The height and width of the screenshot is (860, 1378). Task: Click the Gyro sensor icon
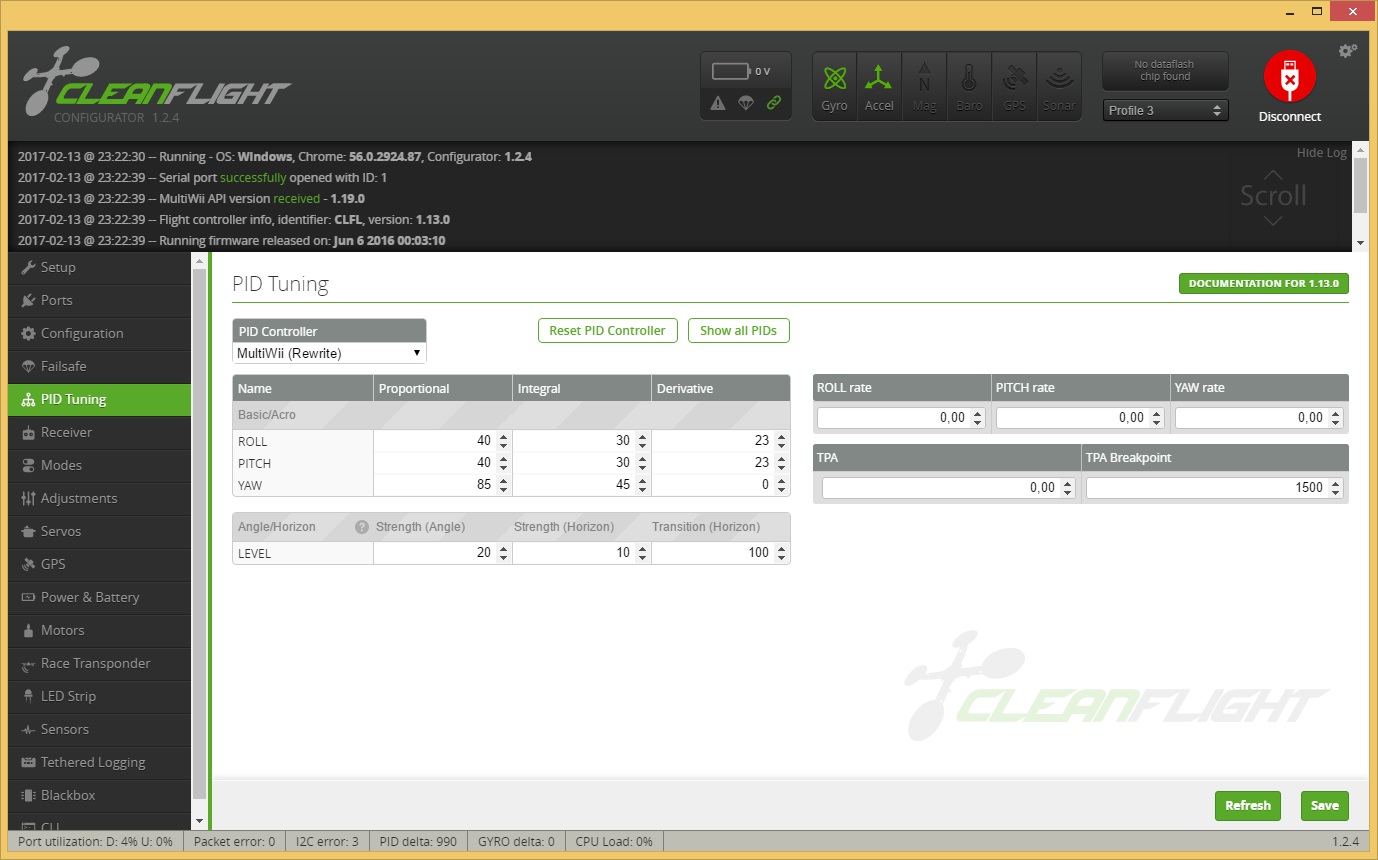(x=835, y=87)
